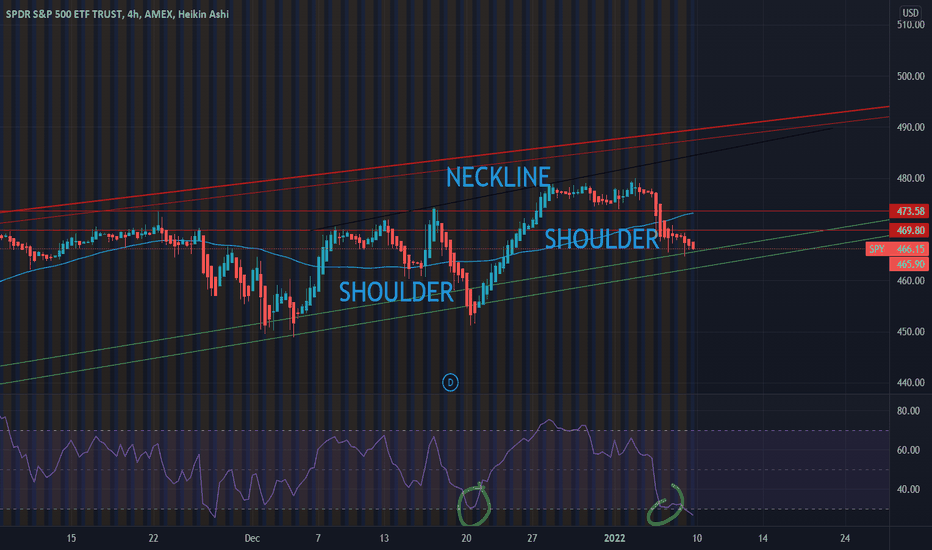Click the 450.00 price axis label
This screenshot has width=932, height=550.
(x=910, y=332)
